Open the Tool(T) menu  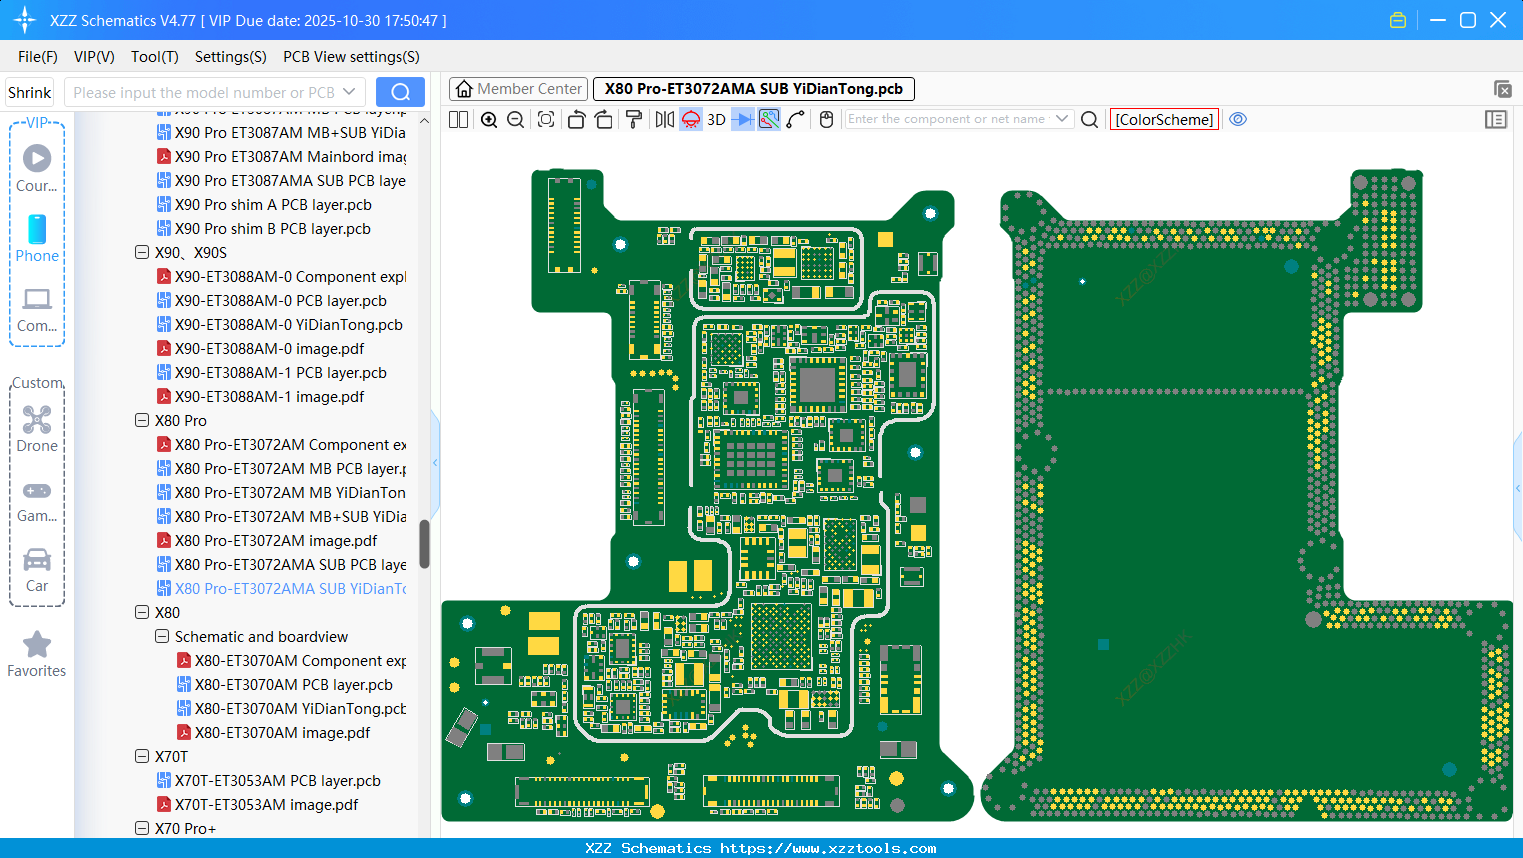155,57
